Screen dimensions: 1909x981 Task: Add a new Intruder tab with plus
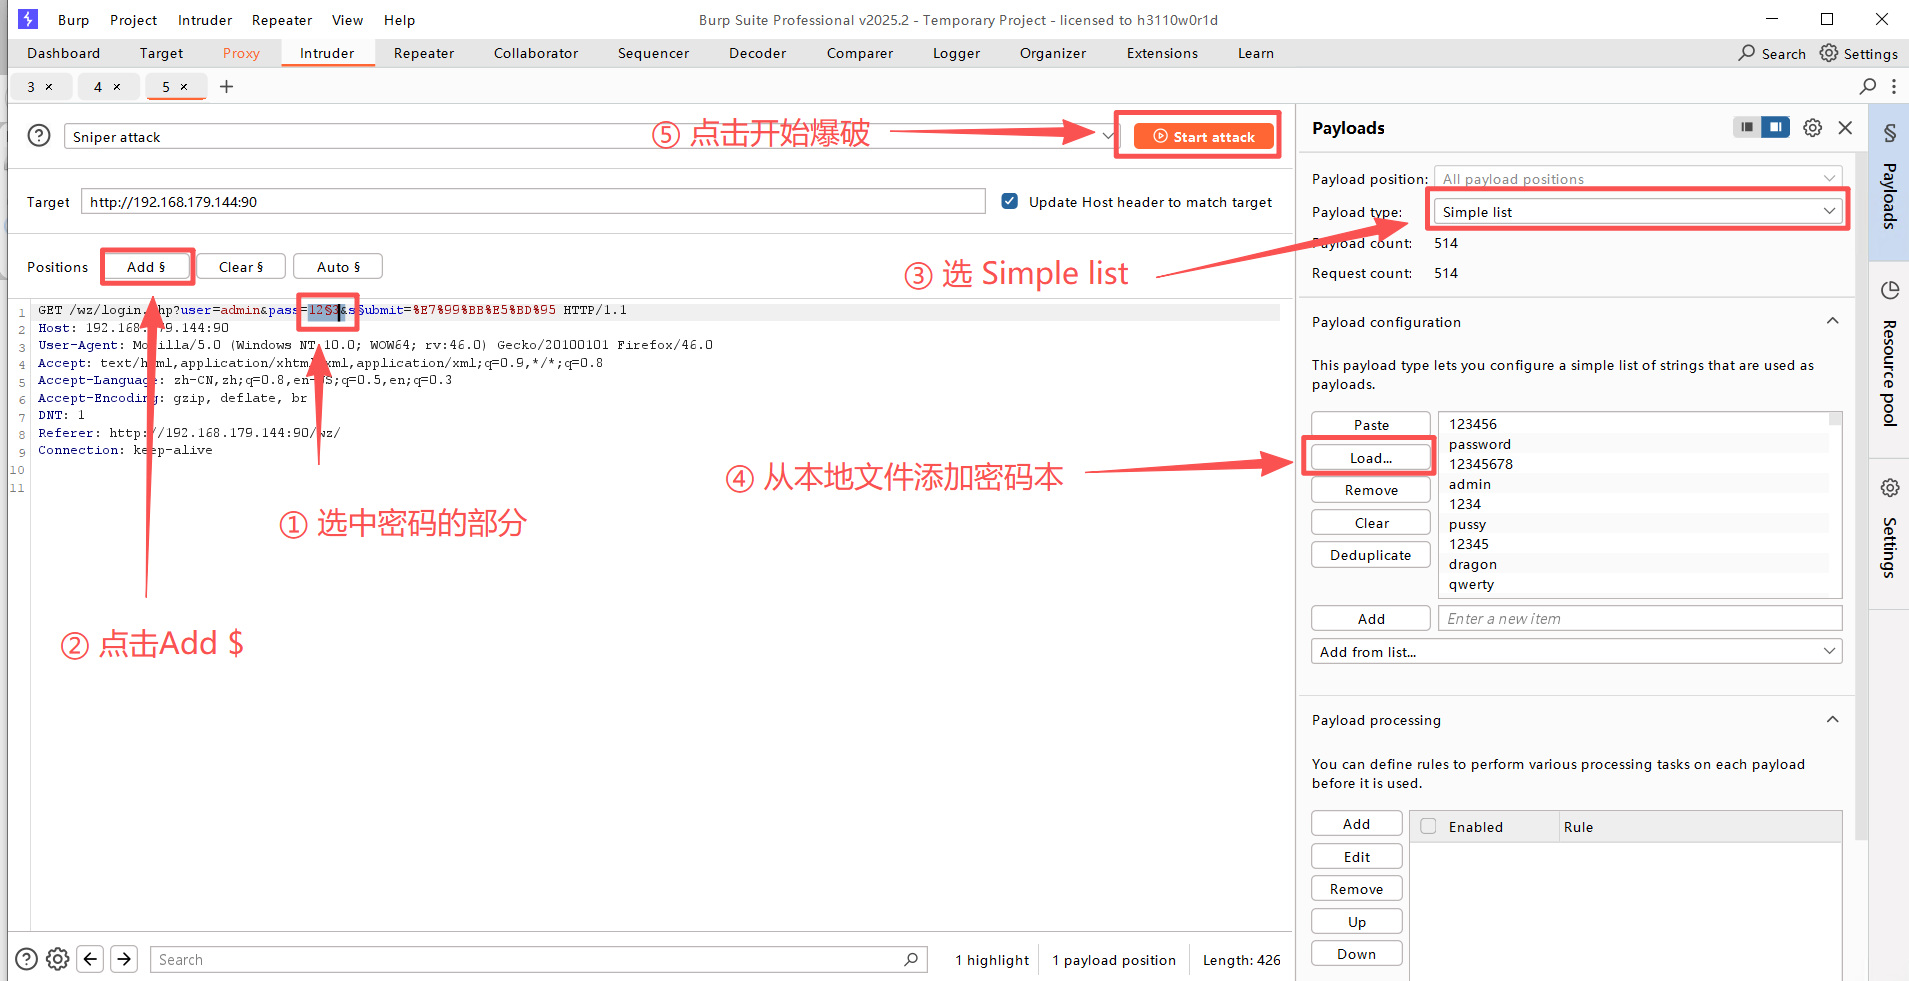tap(227, 86)
